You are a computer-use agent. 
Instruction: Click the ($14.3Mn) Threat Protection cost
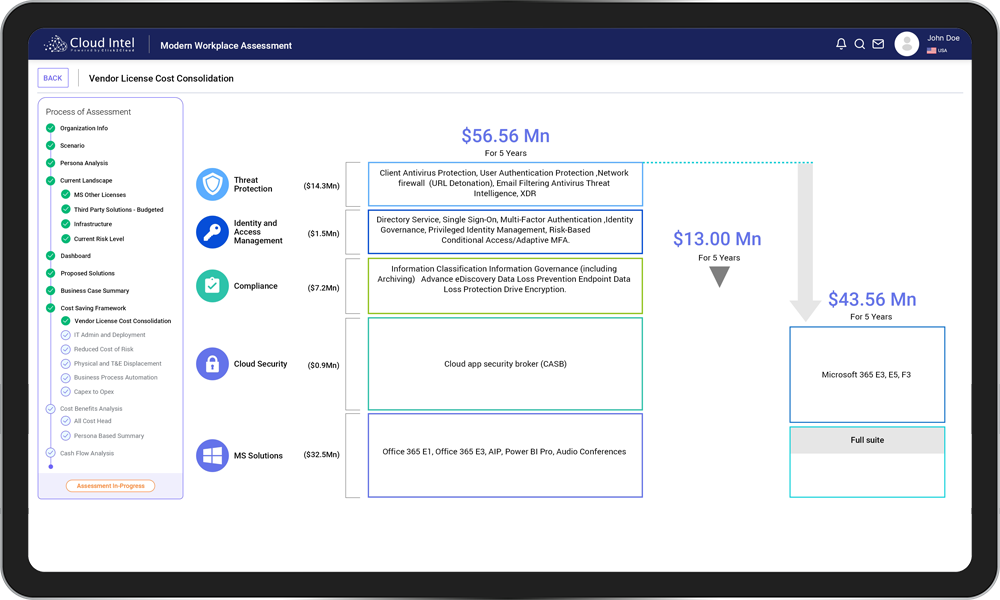(x=321, y=186)
